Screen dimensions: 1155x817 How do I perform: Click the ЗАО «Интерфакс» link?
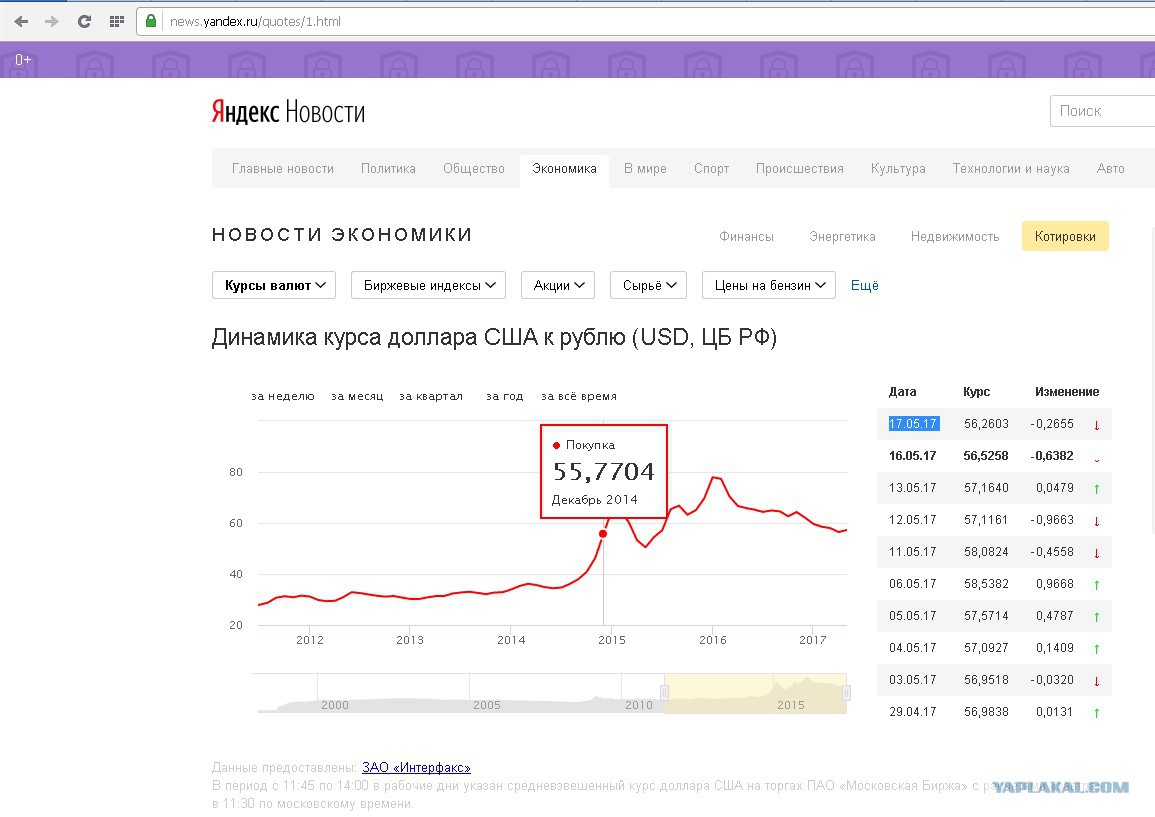click(x=416, y=768)
